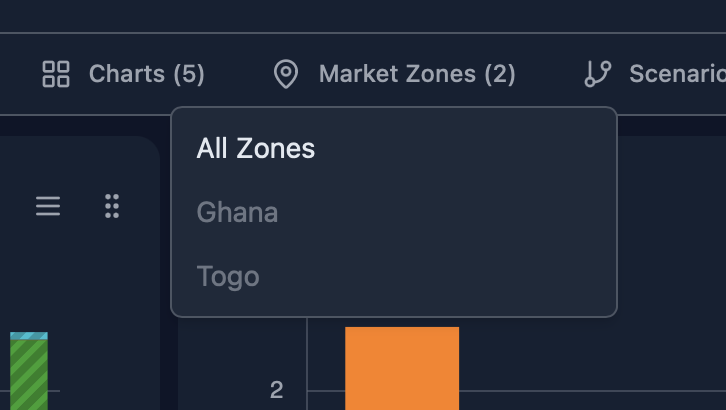Click the green striped bar segment
Viewport: 726px width, 410px height.
[x=29, y=375]
